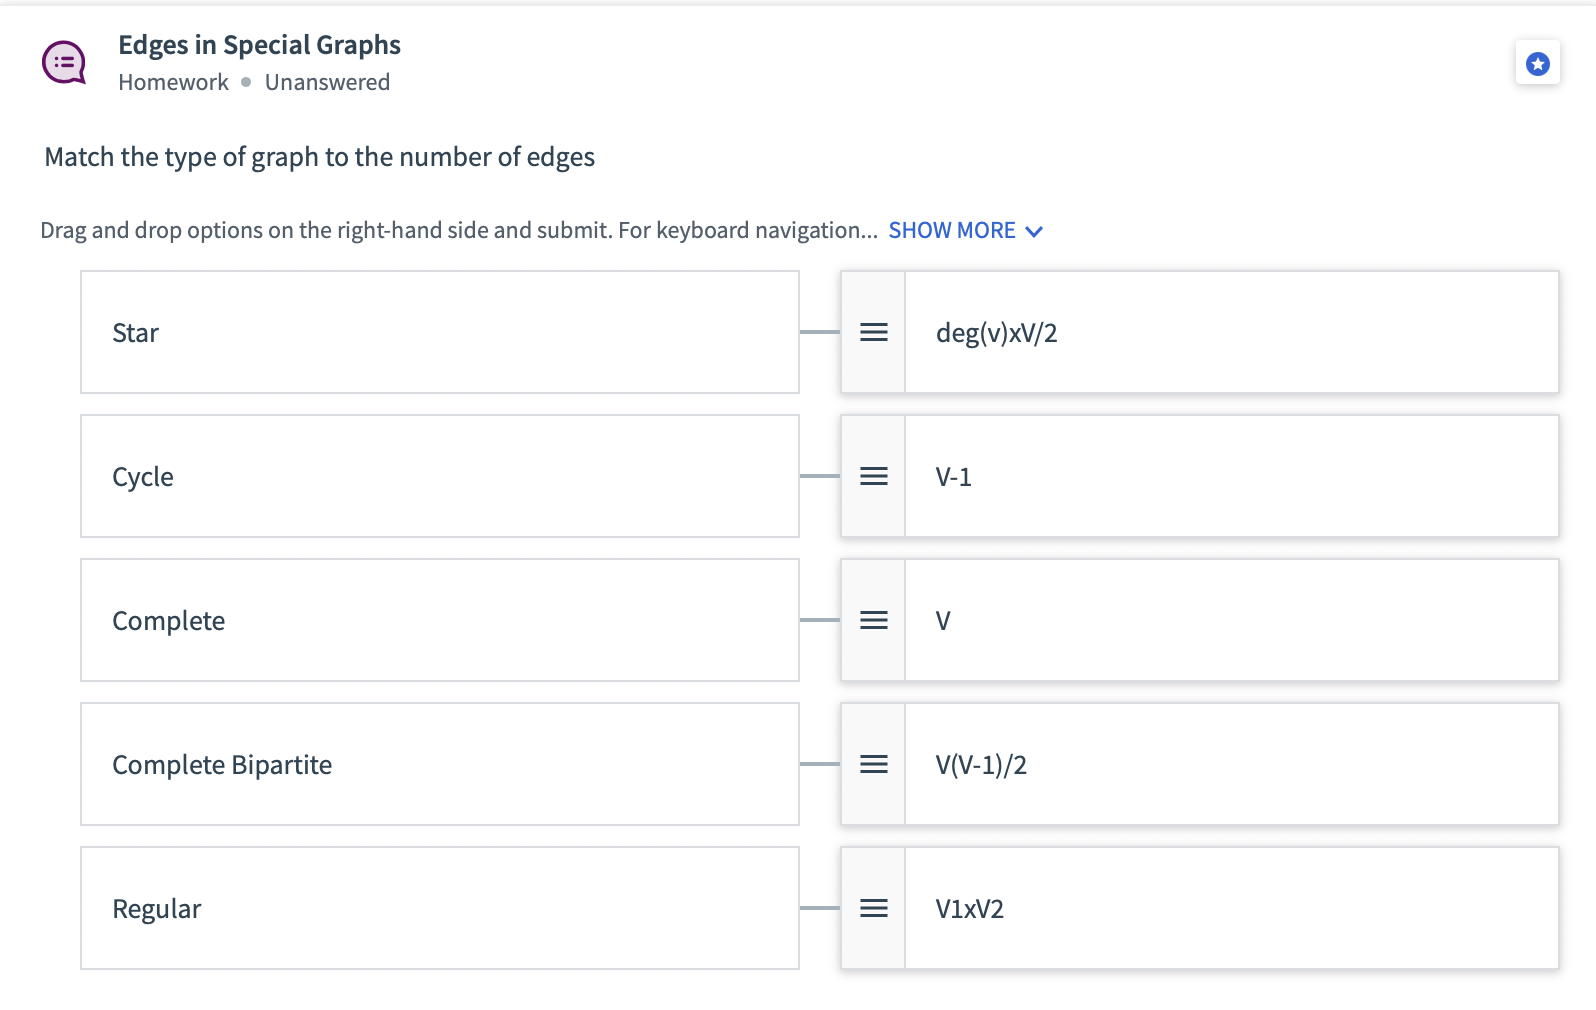The image size is (1596, 1010).
Task: Grab the drag handle beside V(V-1)/2
Action: [873, 764]
